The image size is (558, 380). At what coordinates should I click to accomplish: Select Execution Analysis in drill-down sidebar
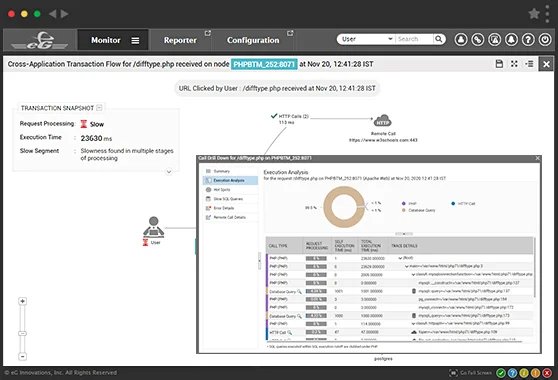coord(231,180)
